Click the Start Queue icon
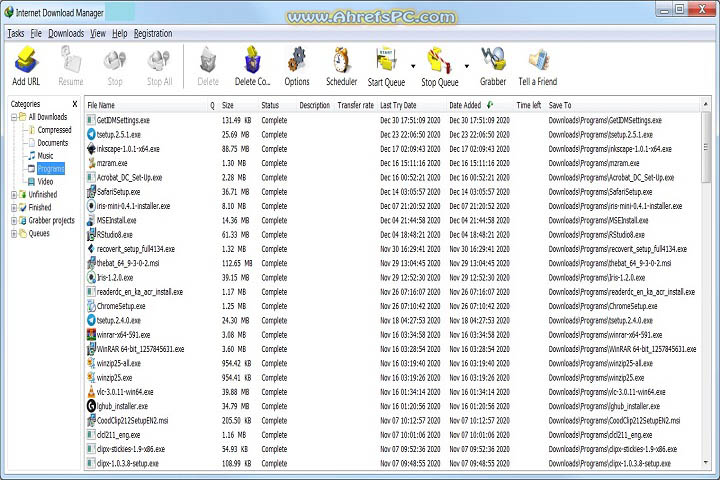 (x=386, y=60)
